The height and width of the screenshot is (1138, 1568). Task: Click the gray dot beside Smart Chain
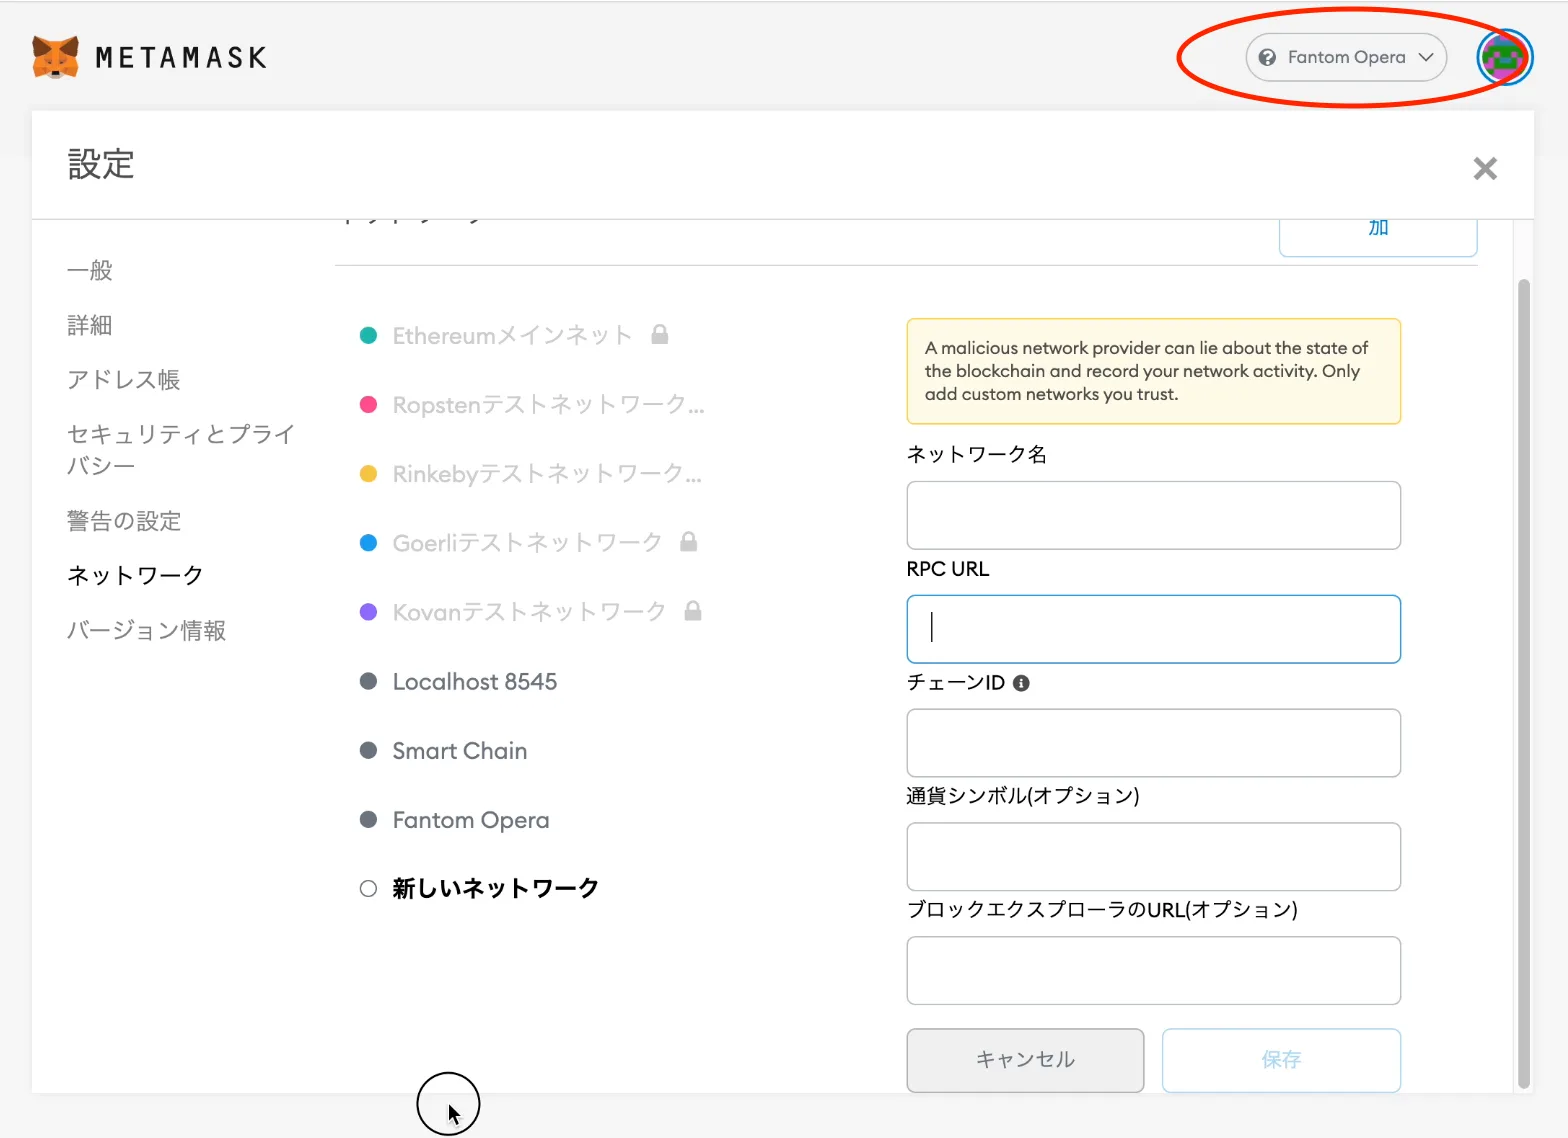tap(368, 750)
